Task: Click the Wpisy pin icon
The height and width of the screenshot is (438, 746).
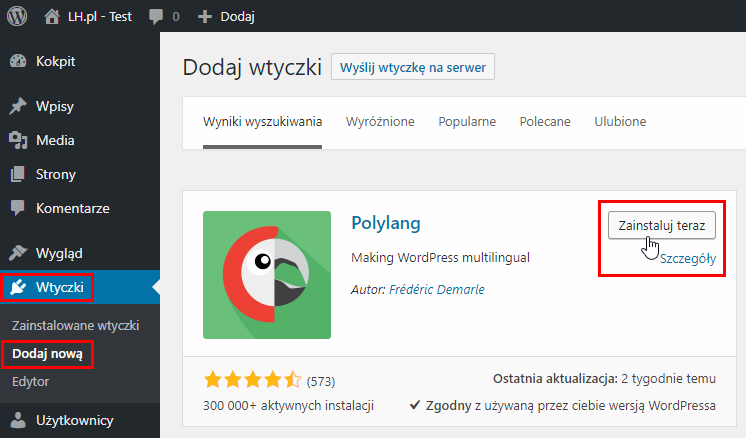Action: pos(18,106)
